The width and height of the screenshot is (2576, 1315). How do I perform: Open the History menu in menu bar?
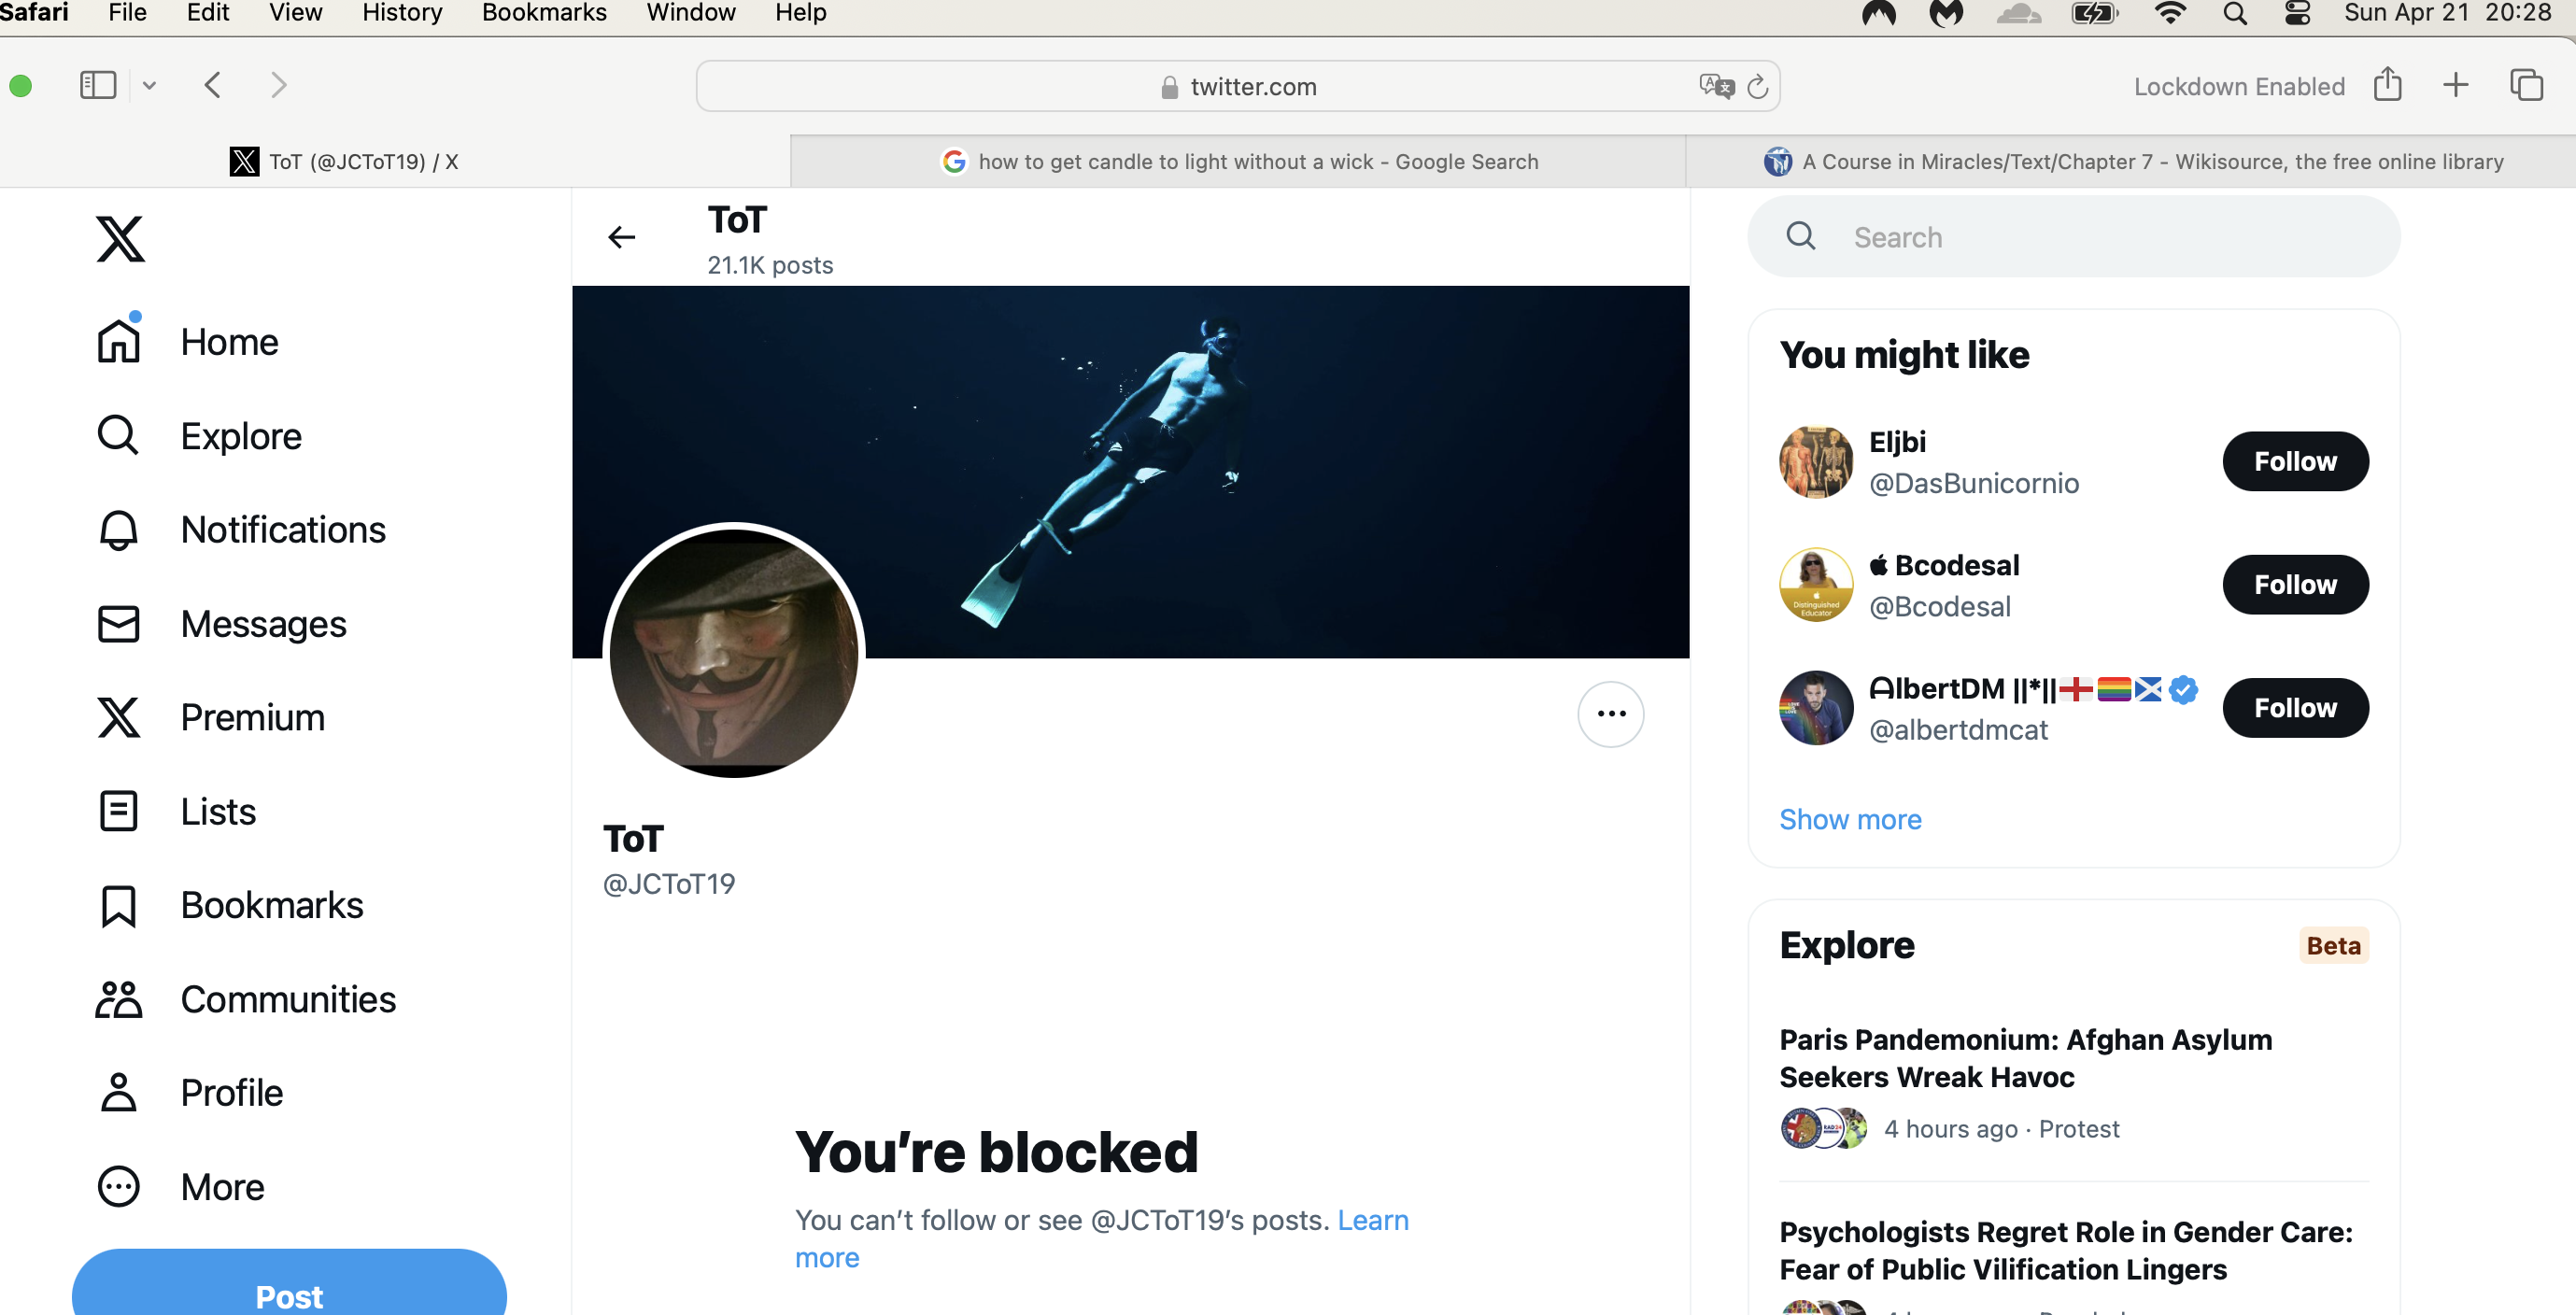pos(402,13)
